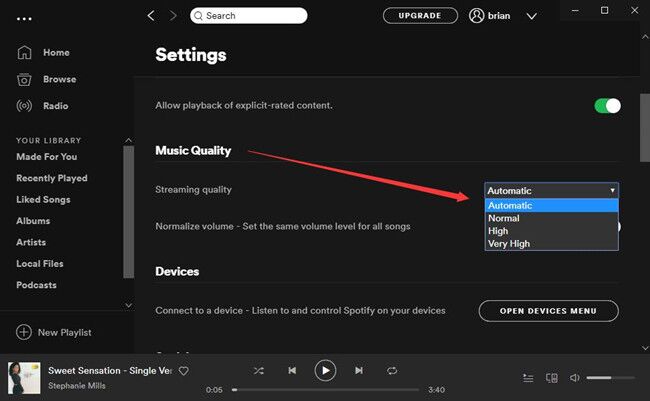
Task: Expand the user menu chevron next to brian
Action: click(531, 16)
